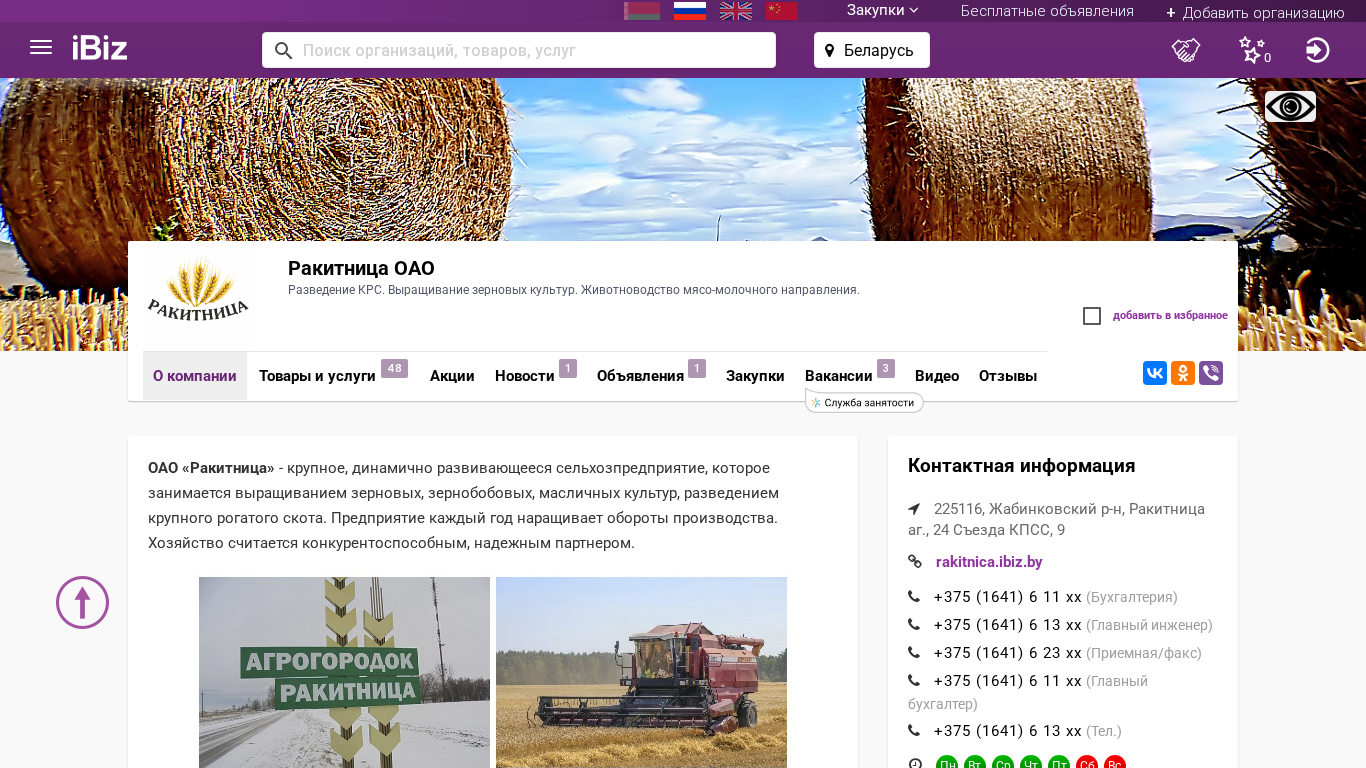Click the search field for organizations

519,50
